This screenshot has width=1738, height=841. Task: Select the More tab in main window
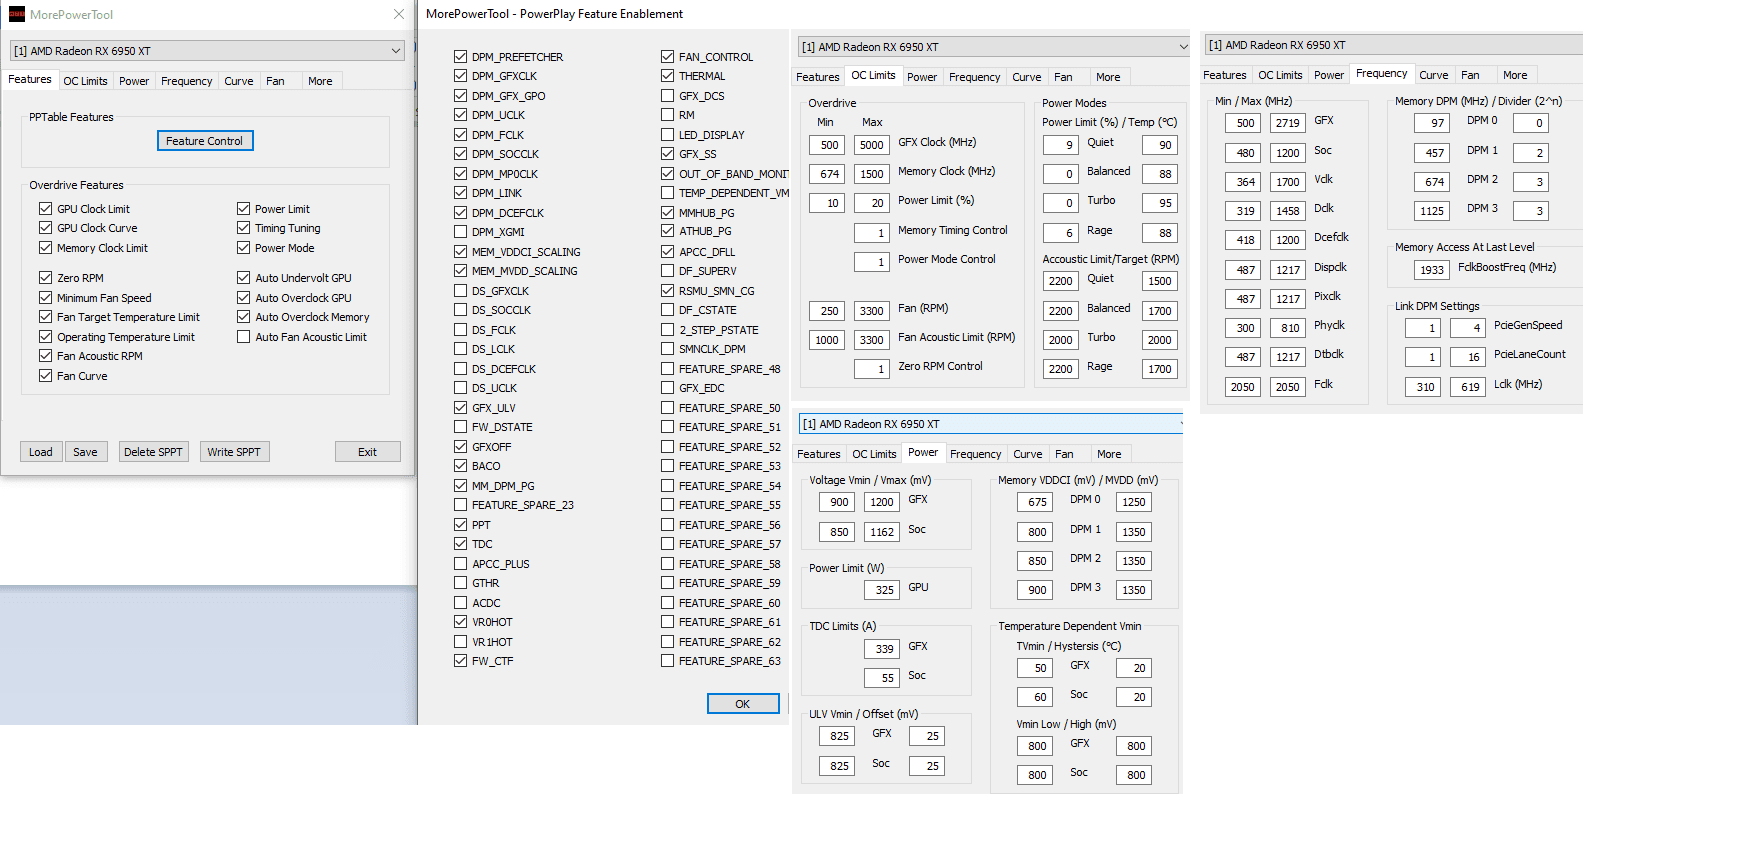[x=320, y=81]
